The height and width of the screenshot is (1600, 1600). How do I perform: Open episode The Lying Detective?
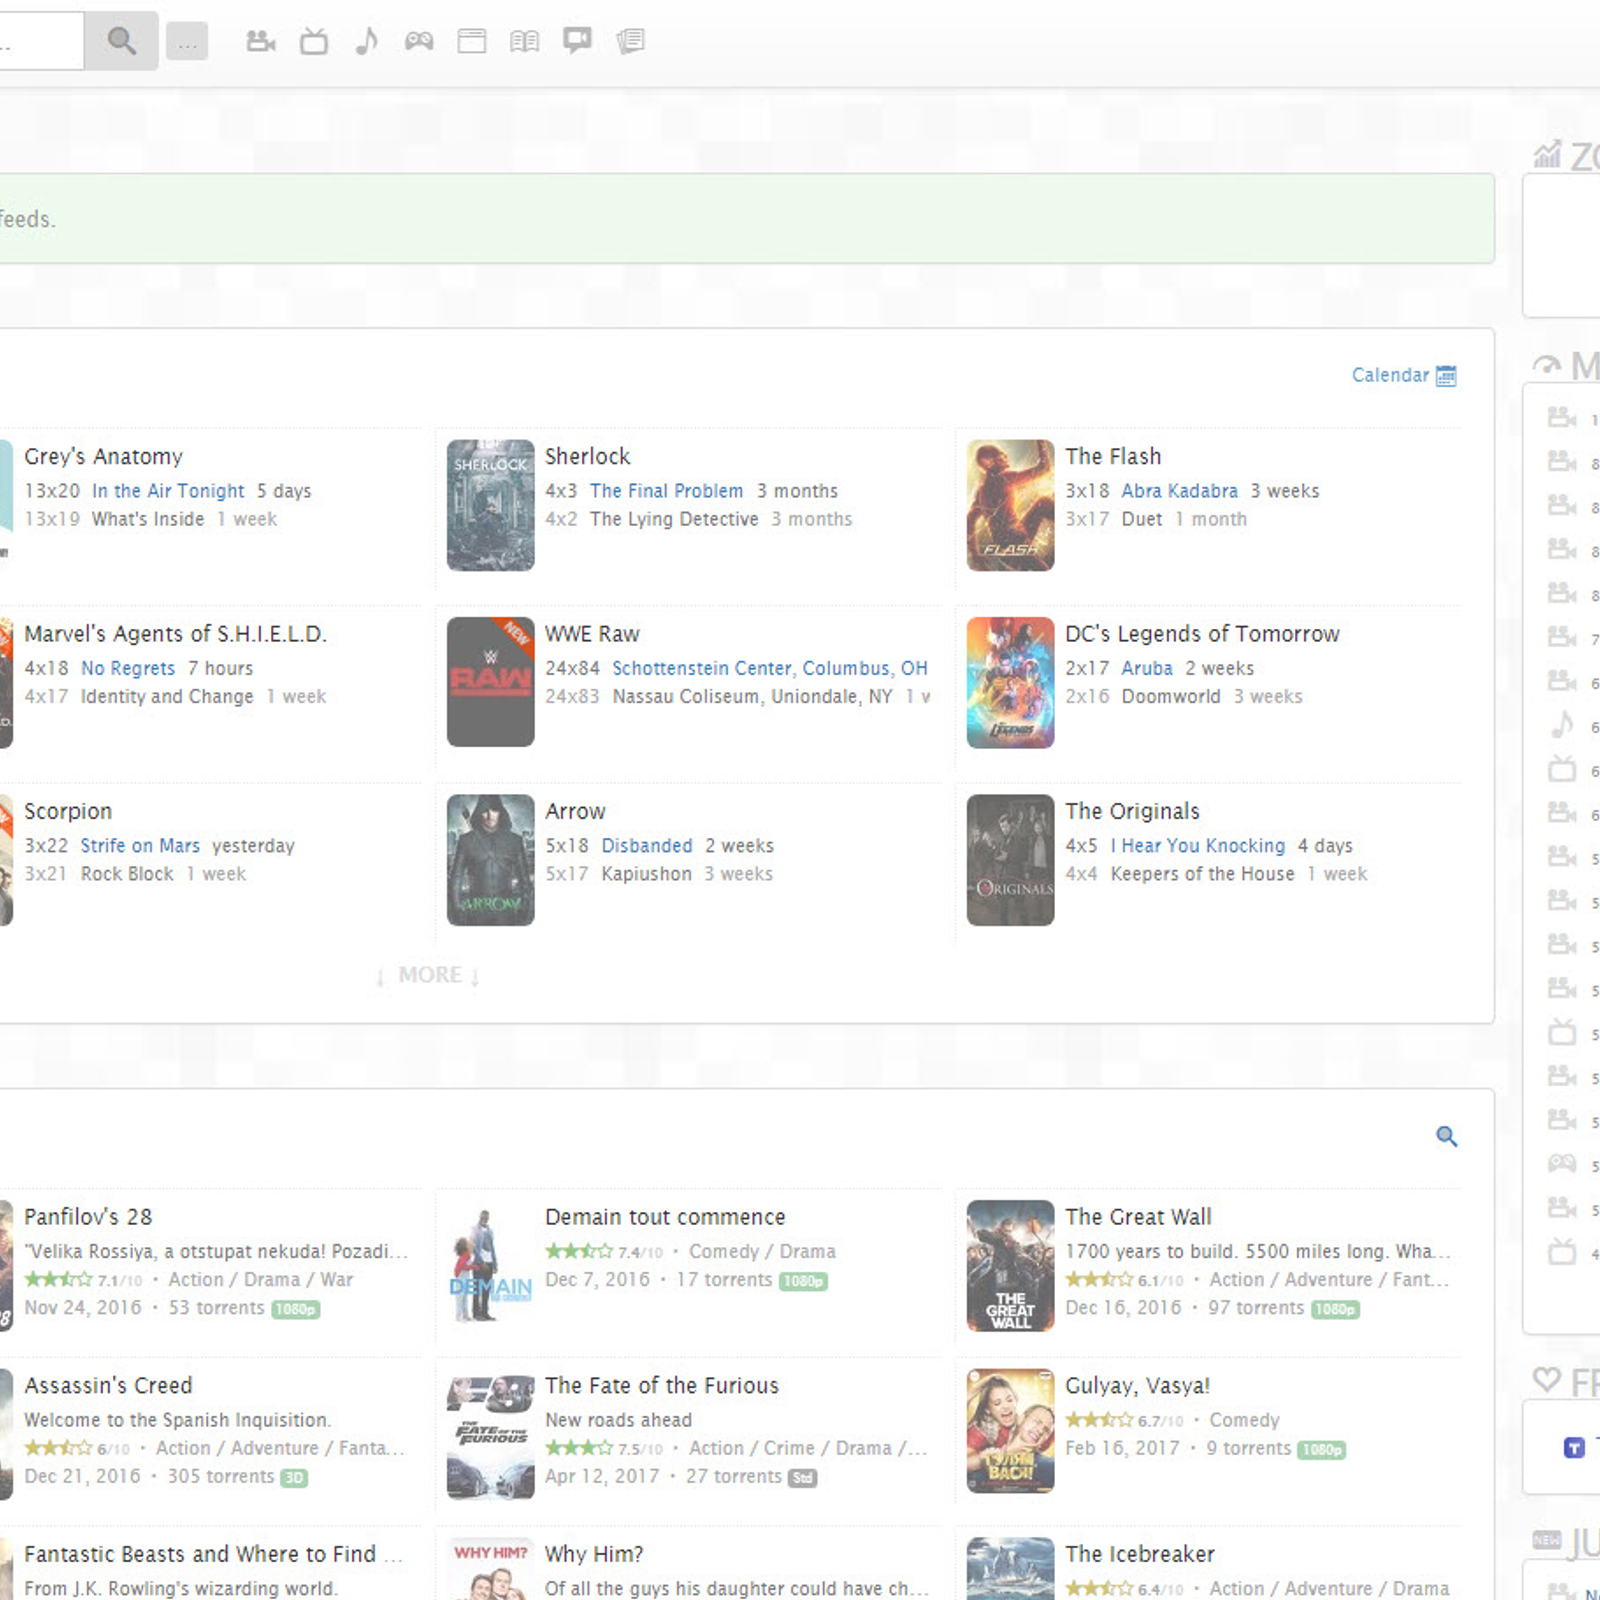tap(673, 519)
